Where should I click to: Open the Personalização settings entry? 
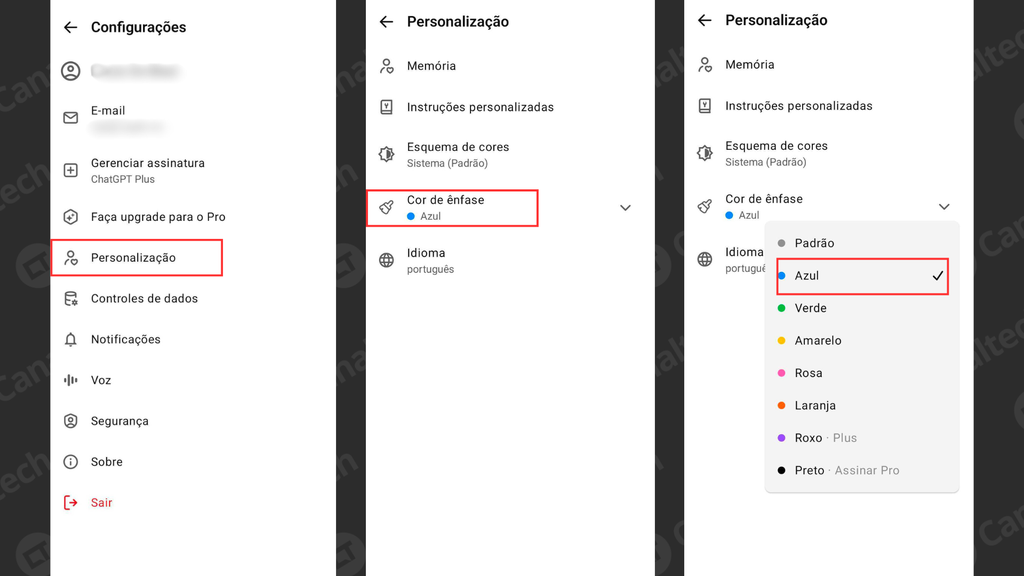pyautogui.click(x=133, y=258)
